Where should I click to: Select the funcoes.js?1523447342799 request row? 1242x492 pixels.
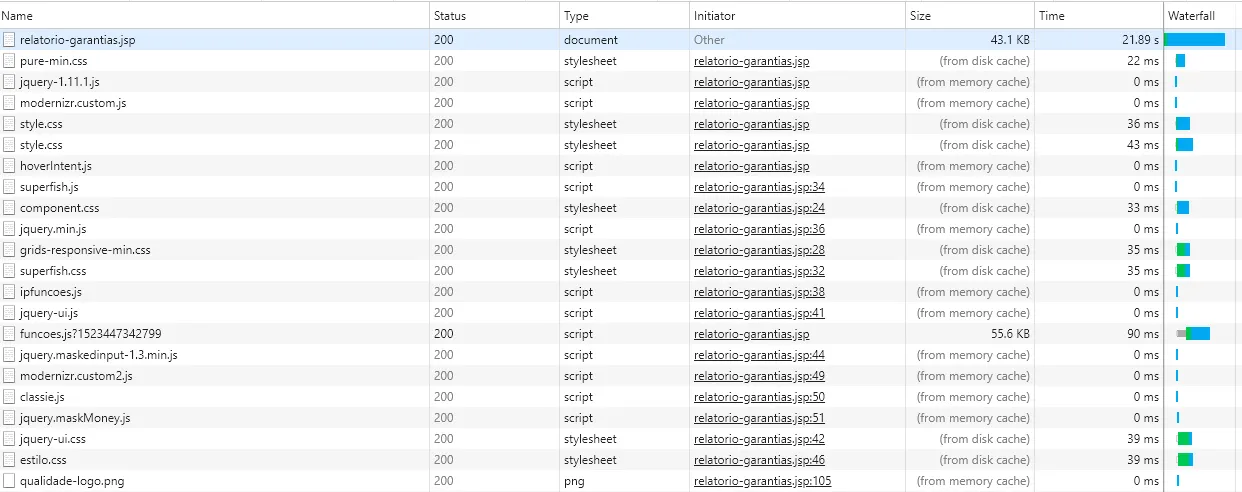(x=90, y=334)
